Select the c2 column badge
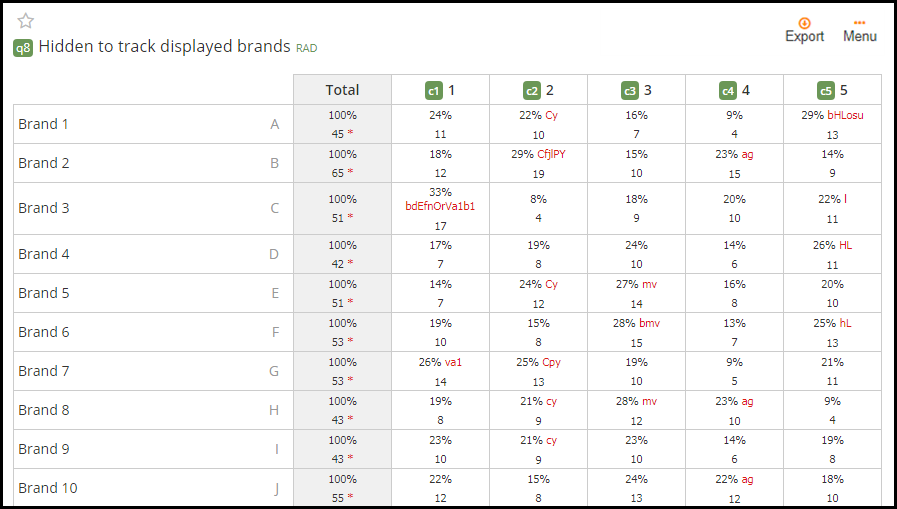 coord(532,90)
